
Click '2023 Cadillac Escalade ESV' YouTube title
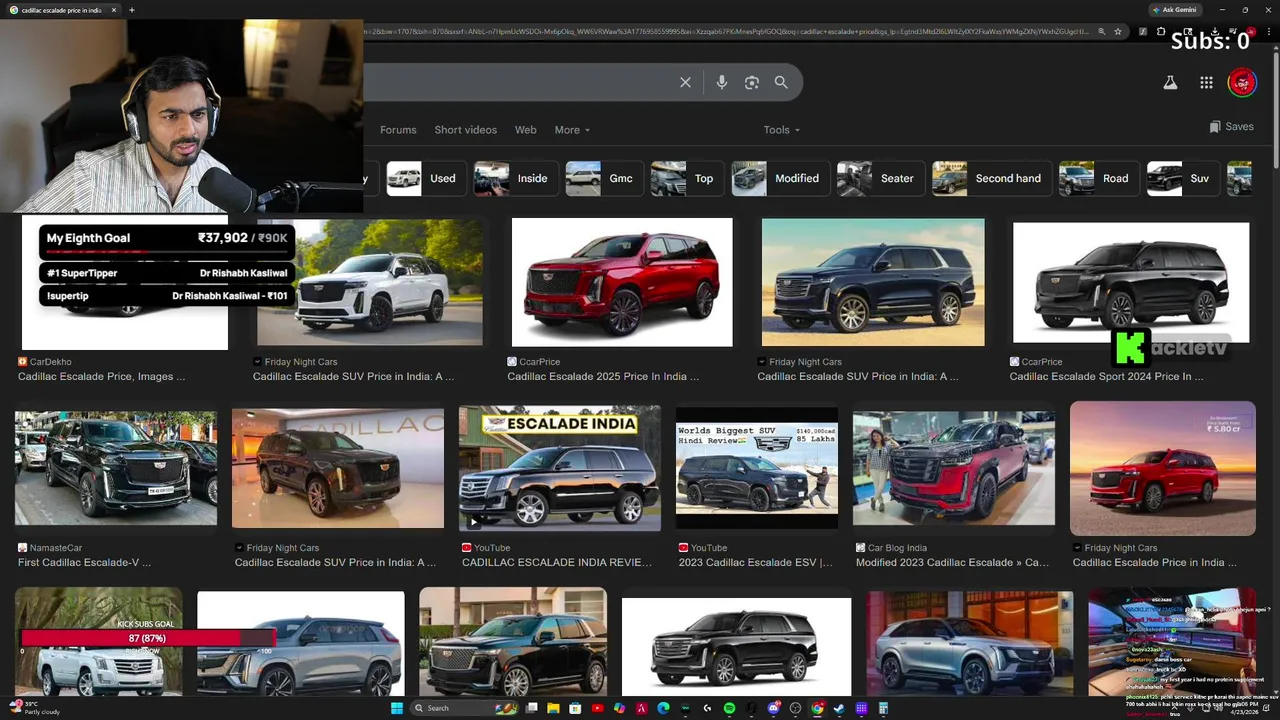pos(755,563)
